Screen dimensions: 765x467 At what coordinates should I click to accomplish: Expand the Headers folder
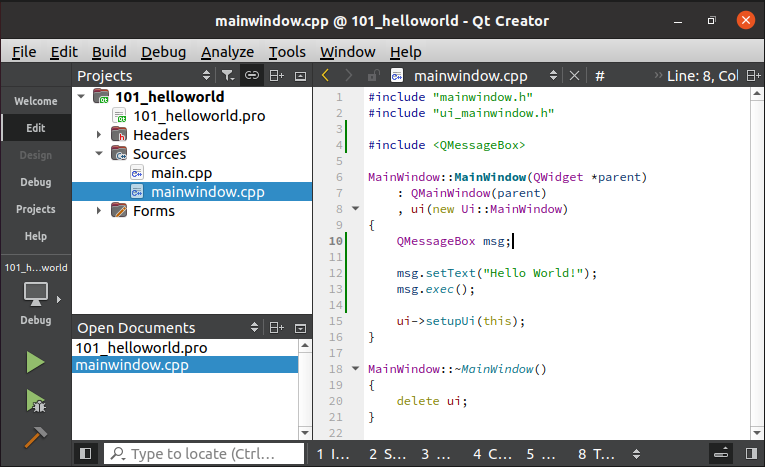(x=99, y=135)
